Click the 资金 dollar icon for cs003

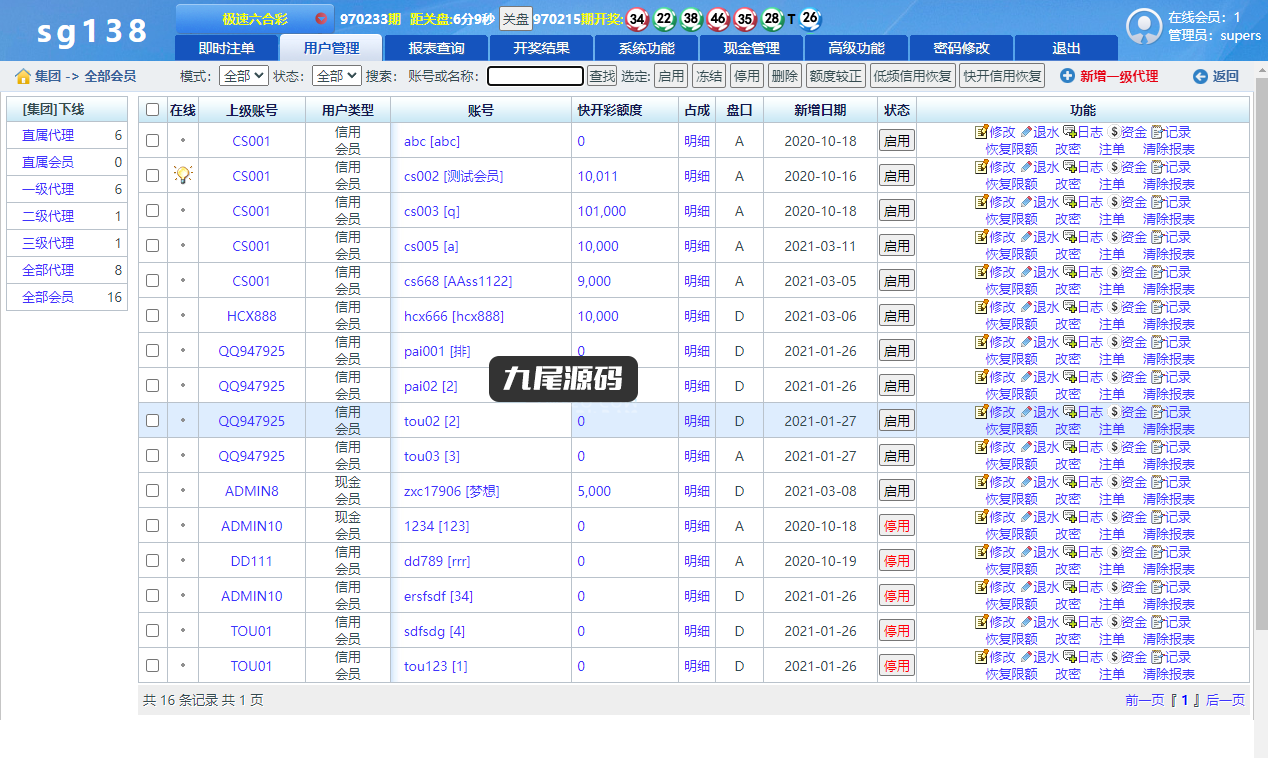click(x=1114, y=202)
